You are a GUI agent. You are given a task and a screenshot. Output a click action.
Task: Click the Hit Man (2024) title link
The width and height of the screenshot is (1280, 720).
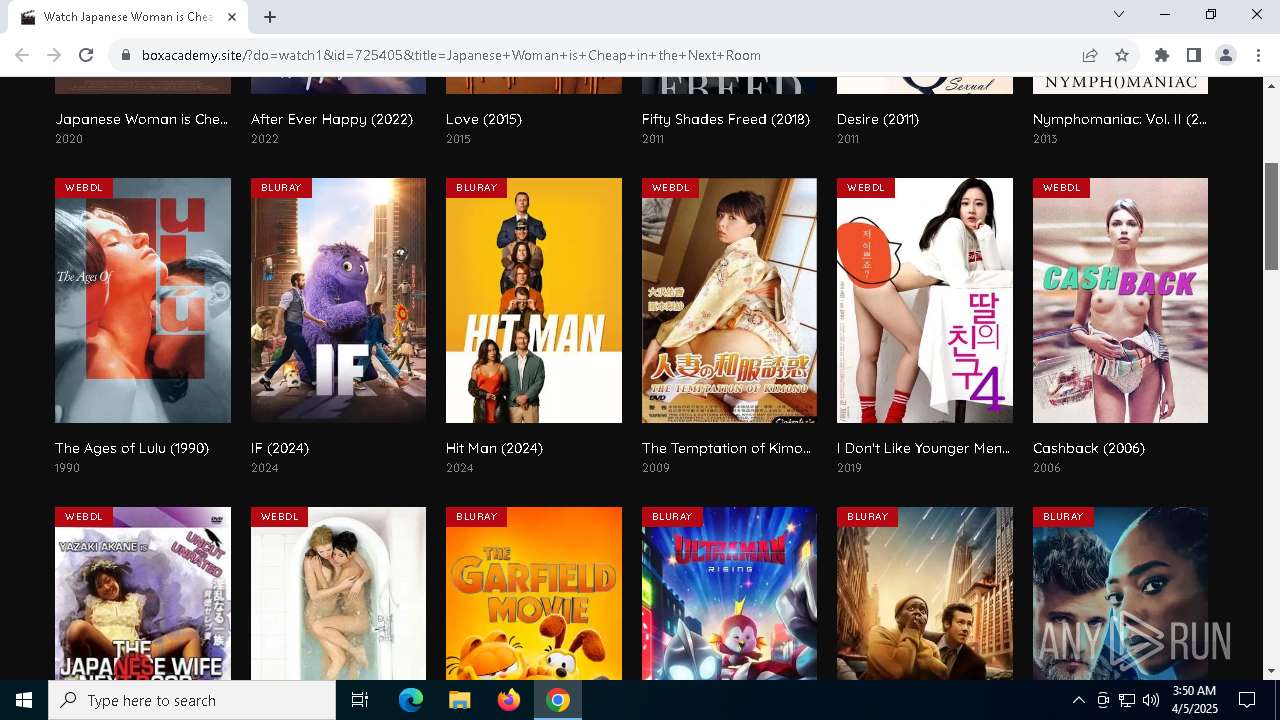tap(494, 448)
